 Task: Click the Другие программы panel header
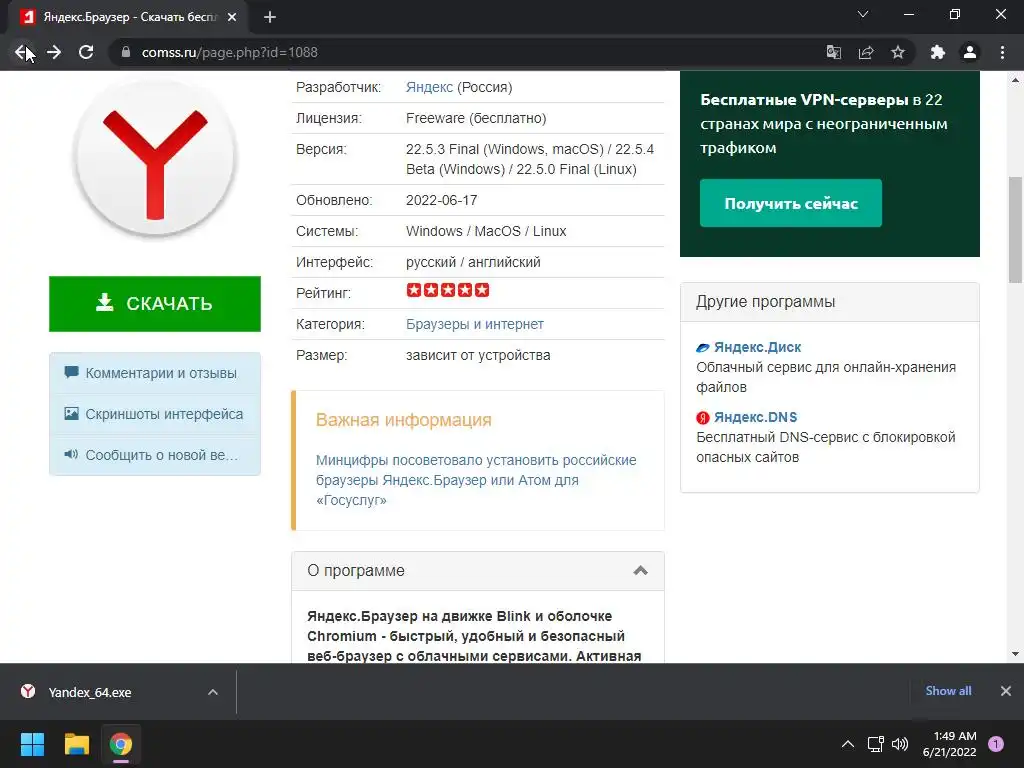click(x=829, y=302)
